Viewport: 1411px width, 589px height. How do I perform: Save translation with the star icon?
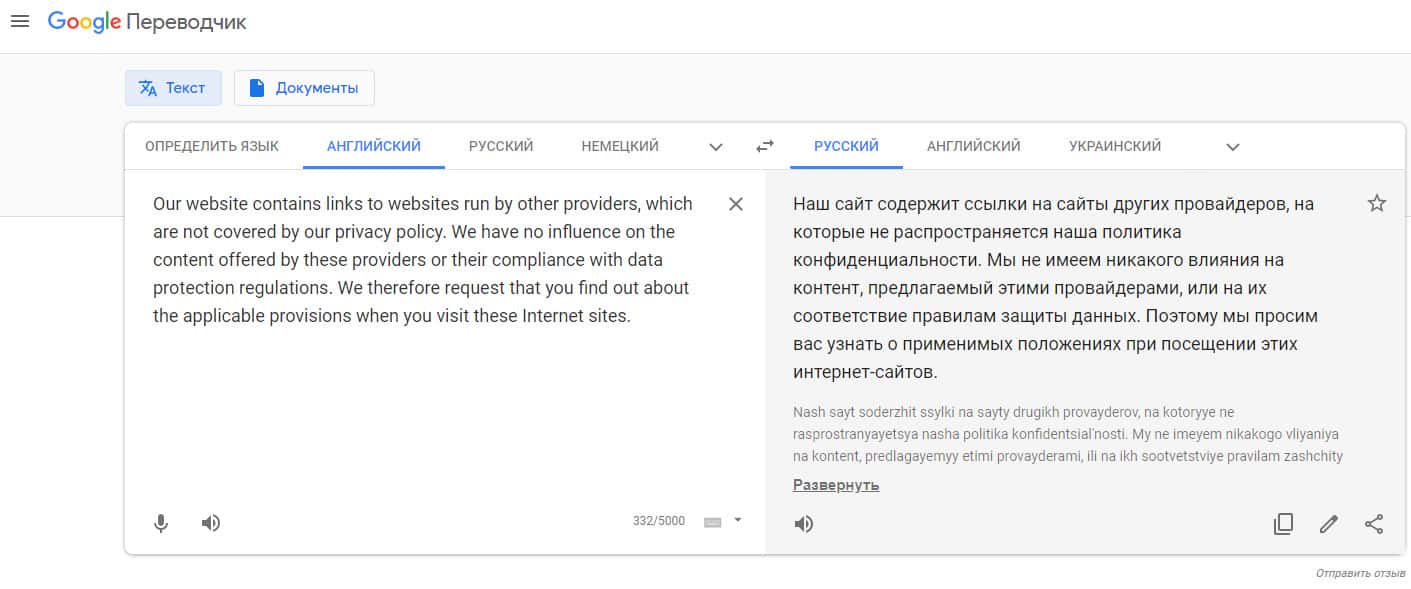pos(1377,204)
